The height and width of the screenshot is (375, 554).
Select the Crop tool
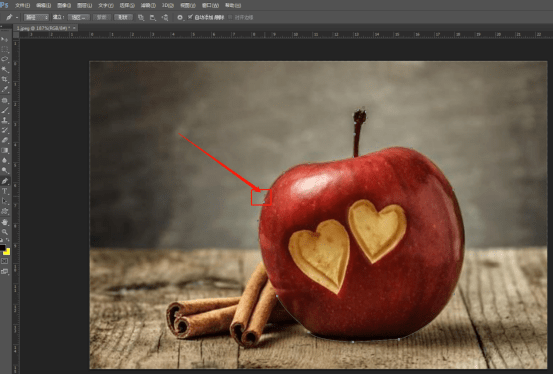[x=5, y=80]
